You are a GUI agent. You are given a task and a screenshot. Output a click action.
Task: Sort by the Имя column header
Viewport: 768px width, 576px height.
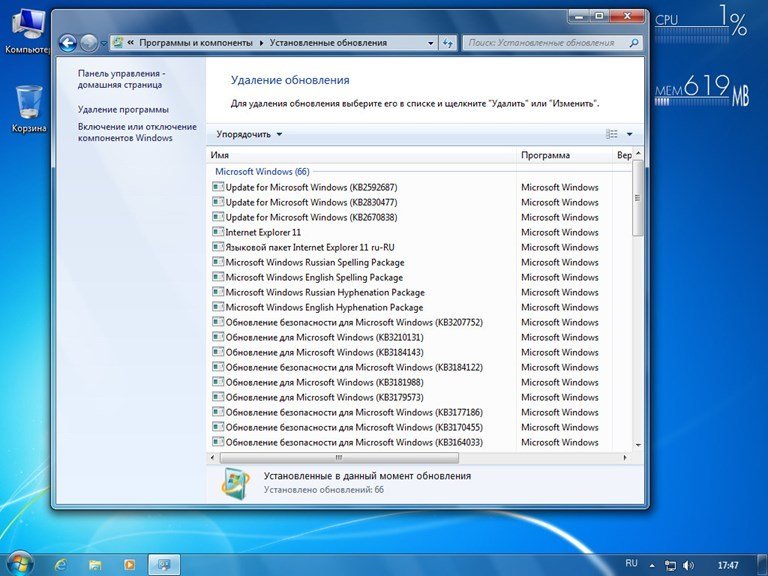[x=361, y=155]
